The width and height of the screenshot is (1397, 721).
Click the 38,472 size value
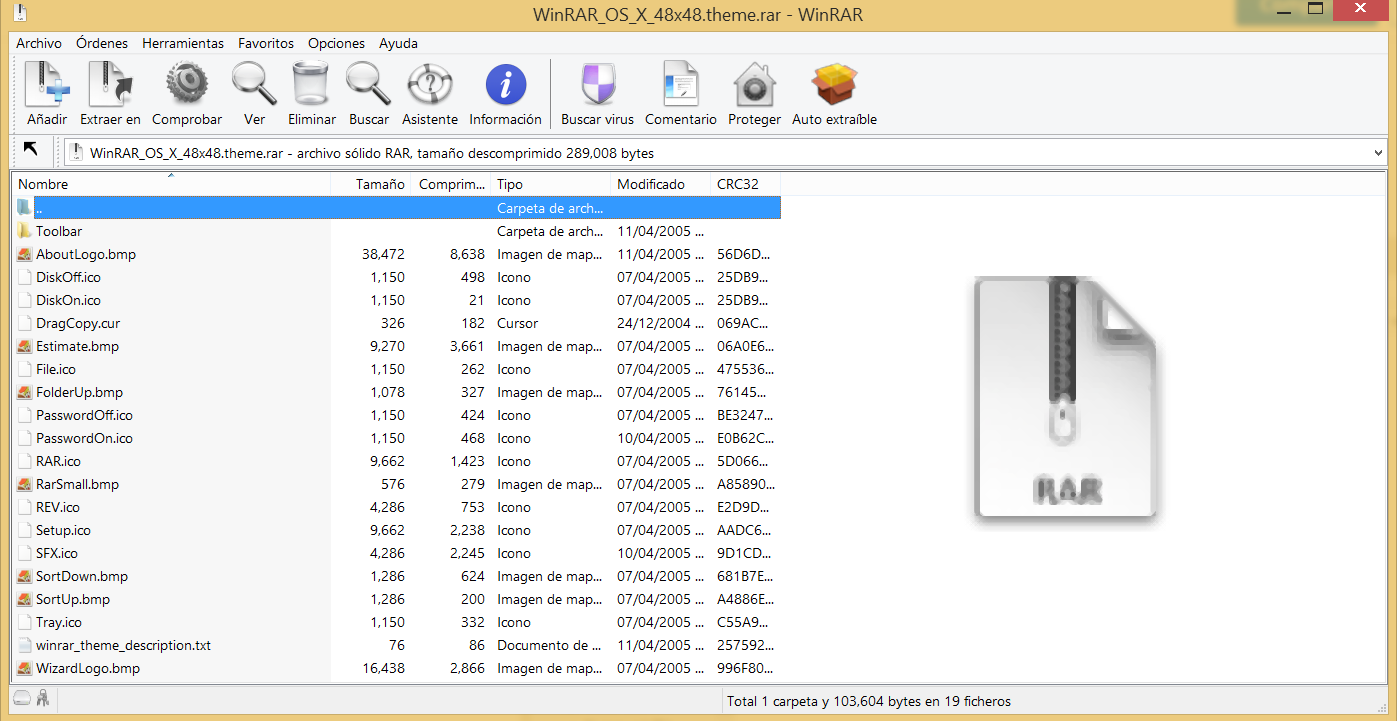click(x=383, y=254)
